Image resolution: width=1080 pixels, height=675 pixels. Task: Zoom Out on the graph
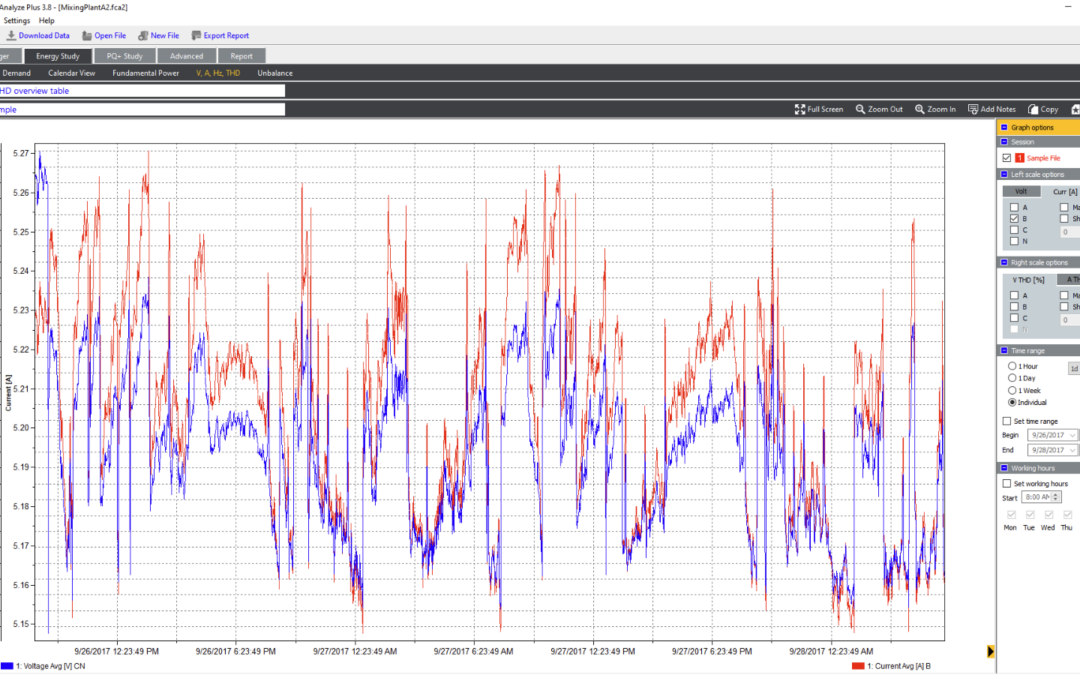pyautogui.click(x=860, y=109)
